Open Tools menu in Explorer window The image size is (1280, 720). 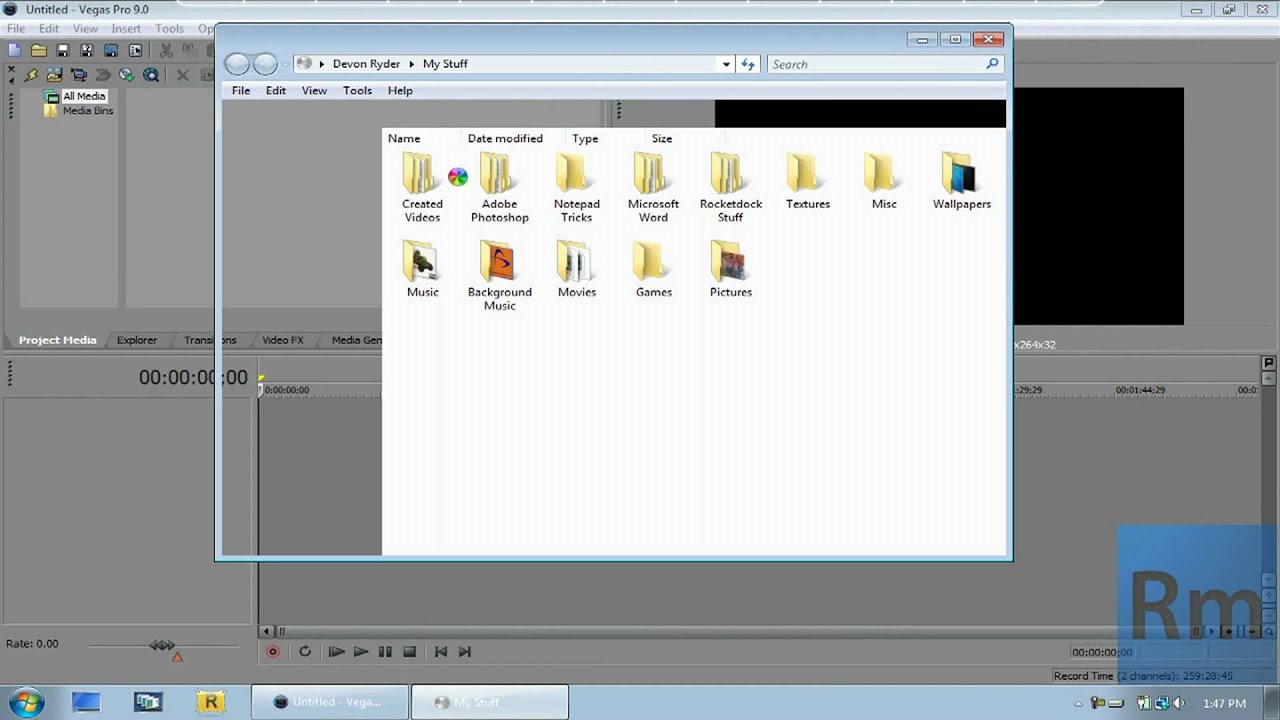[x=357, y=90]
